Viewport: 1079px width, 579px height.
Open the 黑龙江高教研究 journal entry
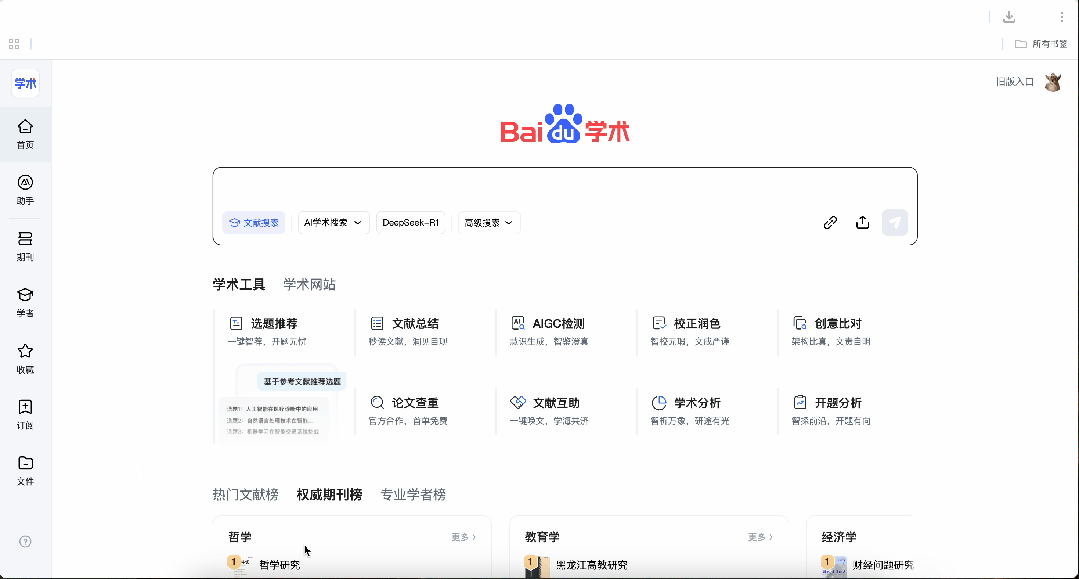[x=592, y=565]
